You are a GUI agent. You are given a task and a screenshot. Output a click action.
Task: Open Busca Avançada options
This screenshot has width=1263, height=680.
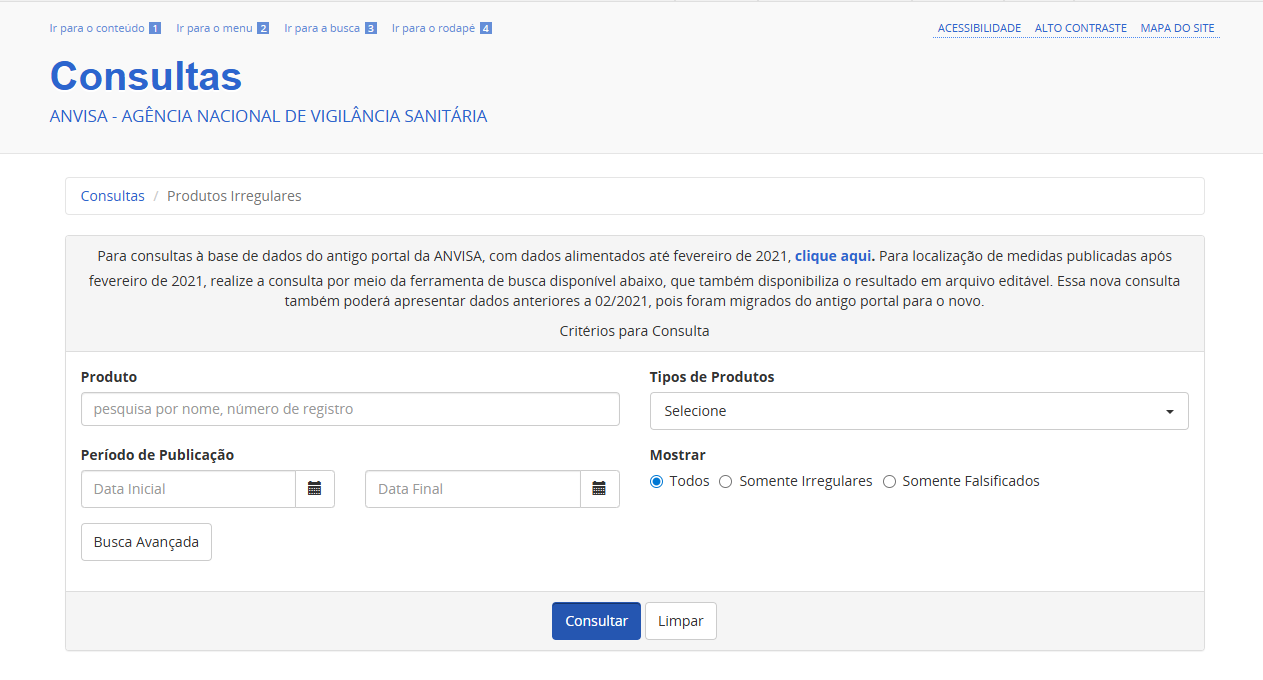(x=146, y=541)
